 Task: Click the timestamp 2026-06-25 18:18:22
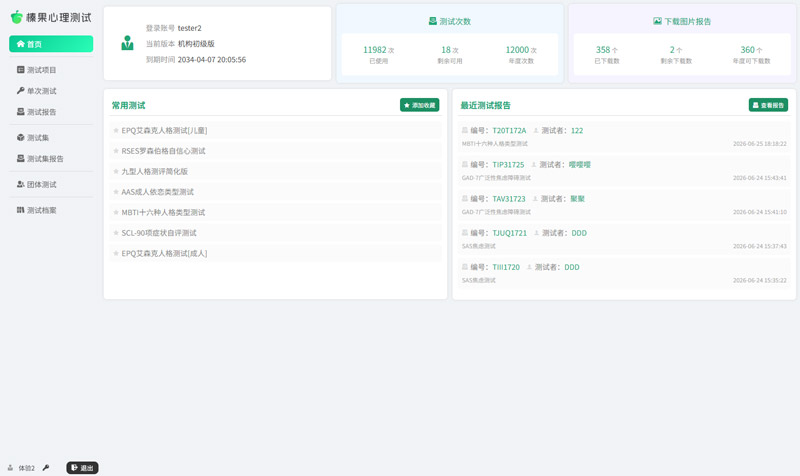[x=760, y=144]
